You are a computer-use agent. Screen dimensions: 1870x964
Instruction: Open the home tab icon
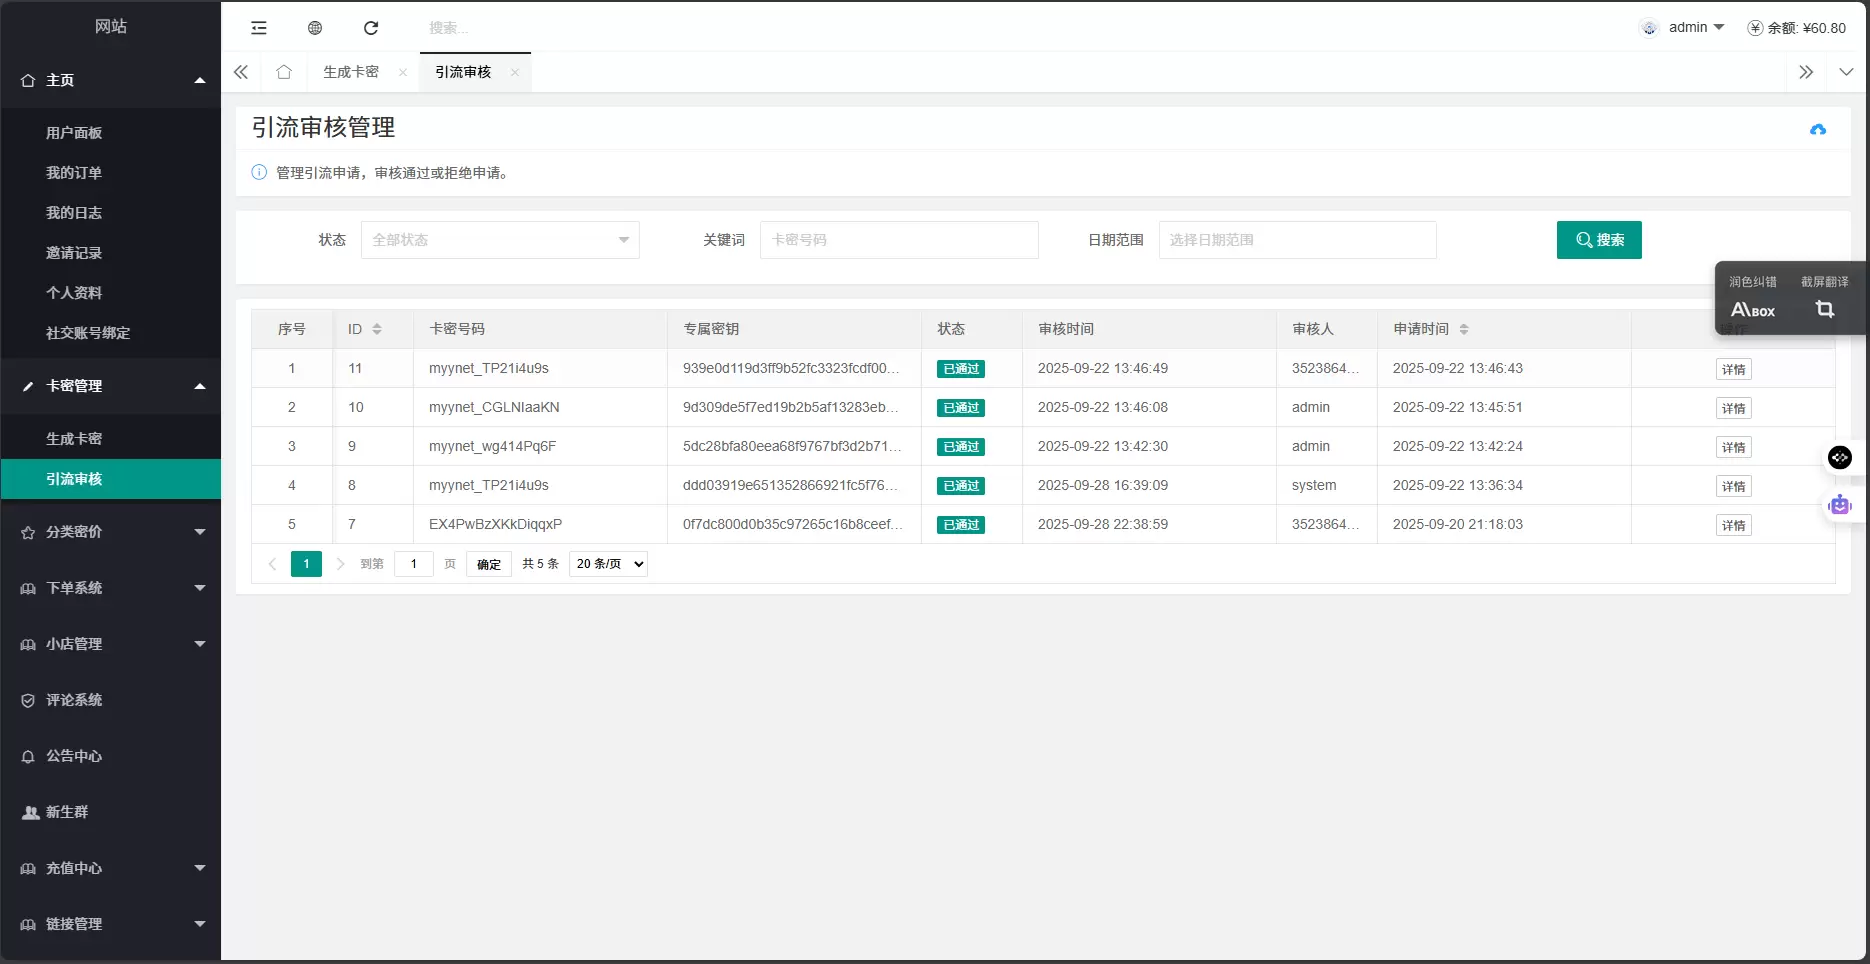tap(284, 72)
